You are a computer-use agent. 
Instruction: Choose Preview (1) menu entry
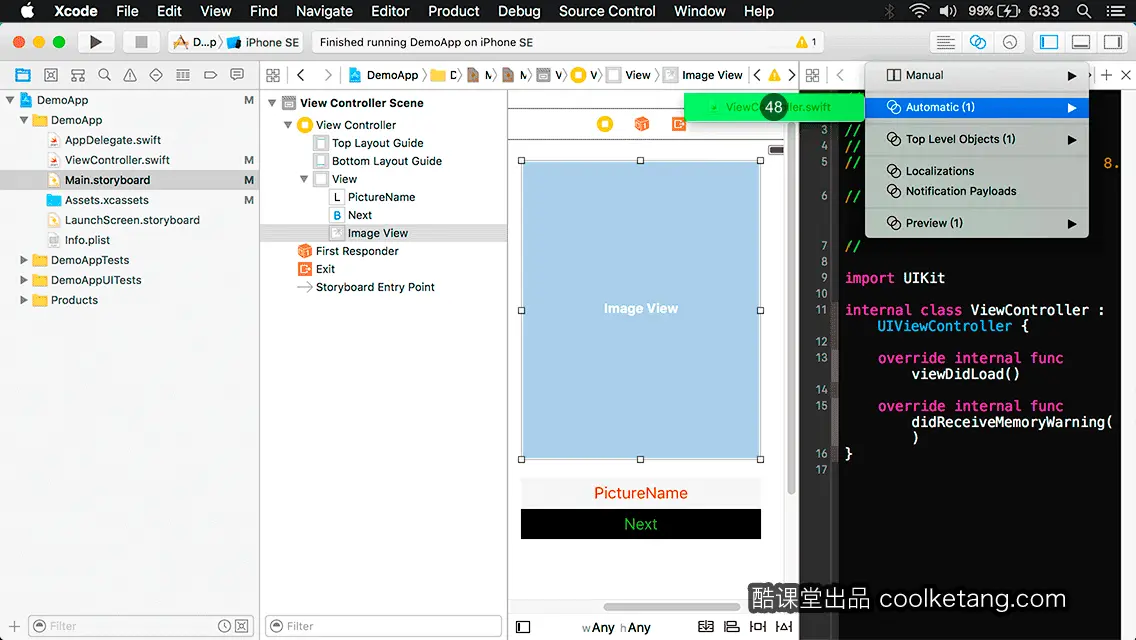[977, 223]
